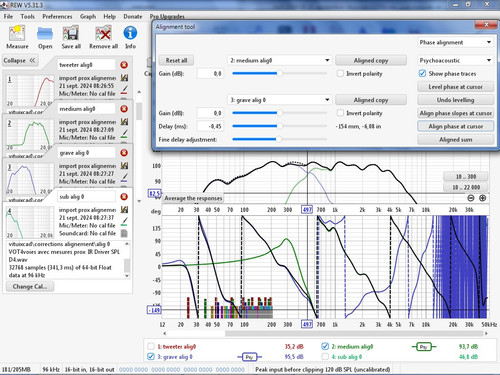This screenshot has height=375, width=500.
Task: Click Level phase at cursor
Action: (455, 87)
